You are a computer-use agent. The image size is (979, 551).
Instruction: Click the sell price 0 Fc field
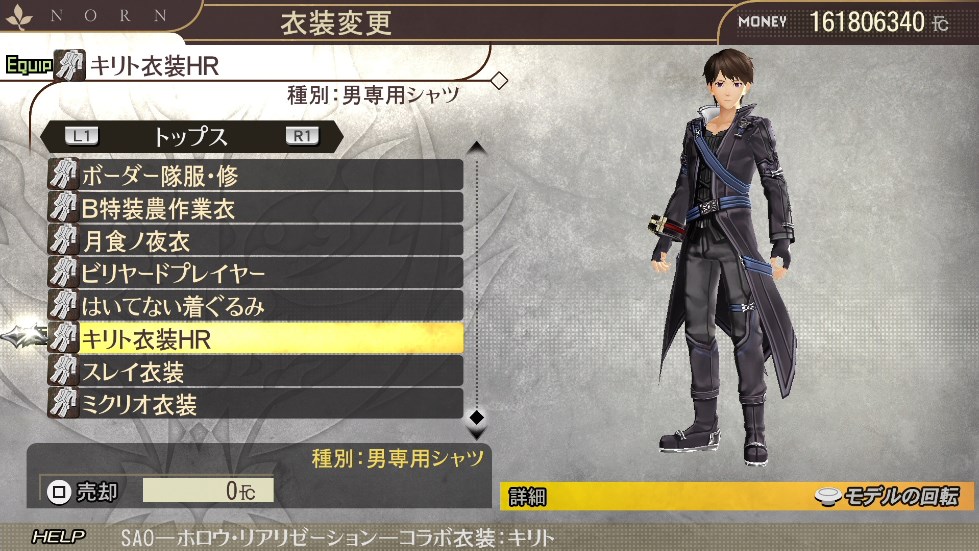coord(208,490)
